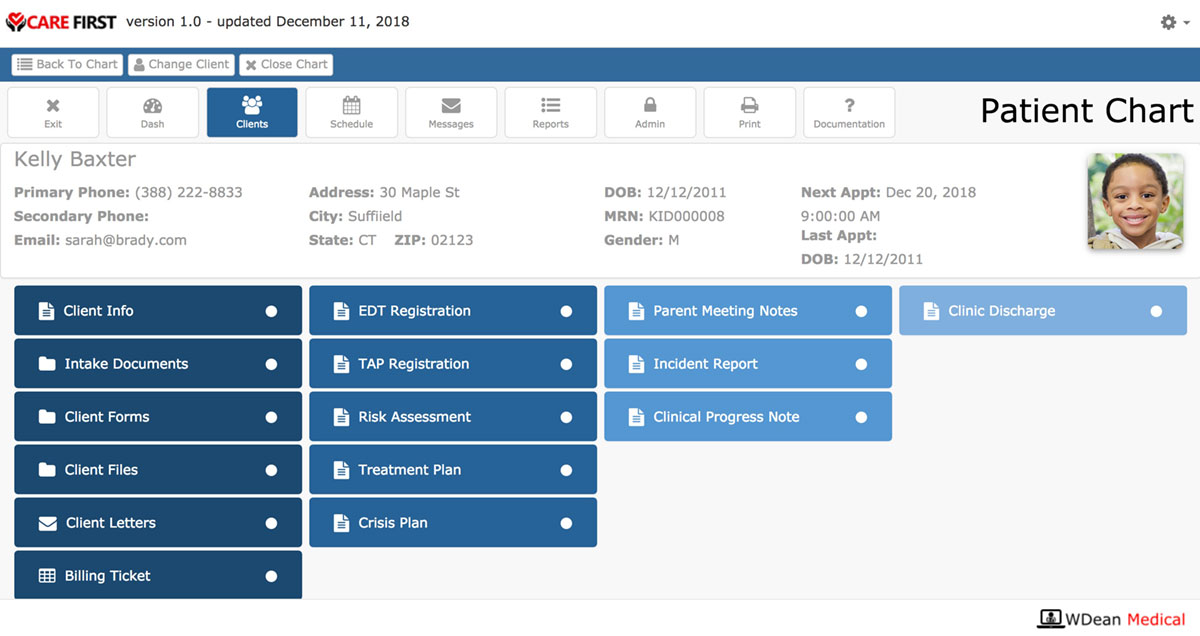Image resolution: width=1200 pixels, height=636 pixels.
Task: Toggle the dot on Crisis Plan
Action: coord(566,523)
